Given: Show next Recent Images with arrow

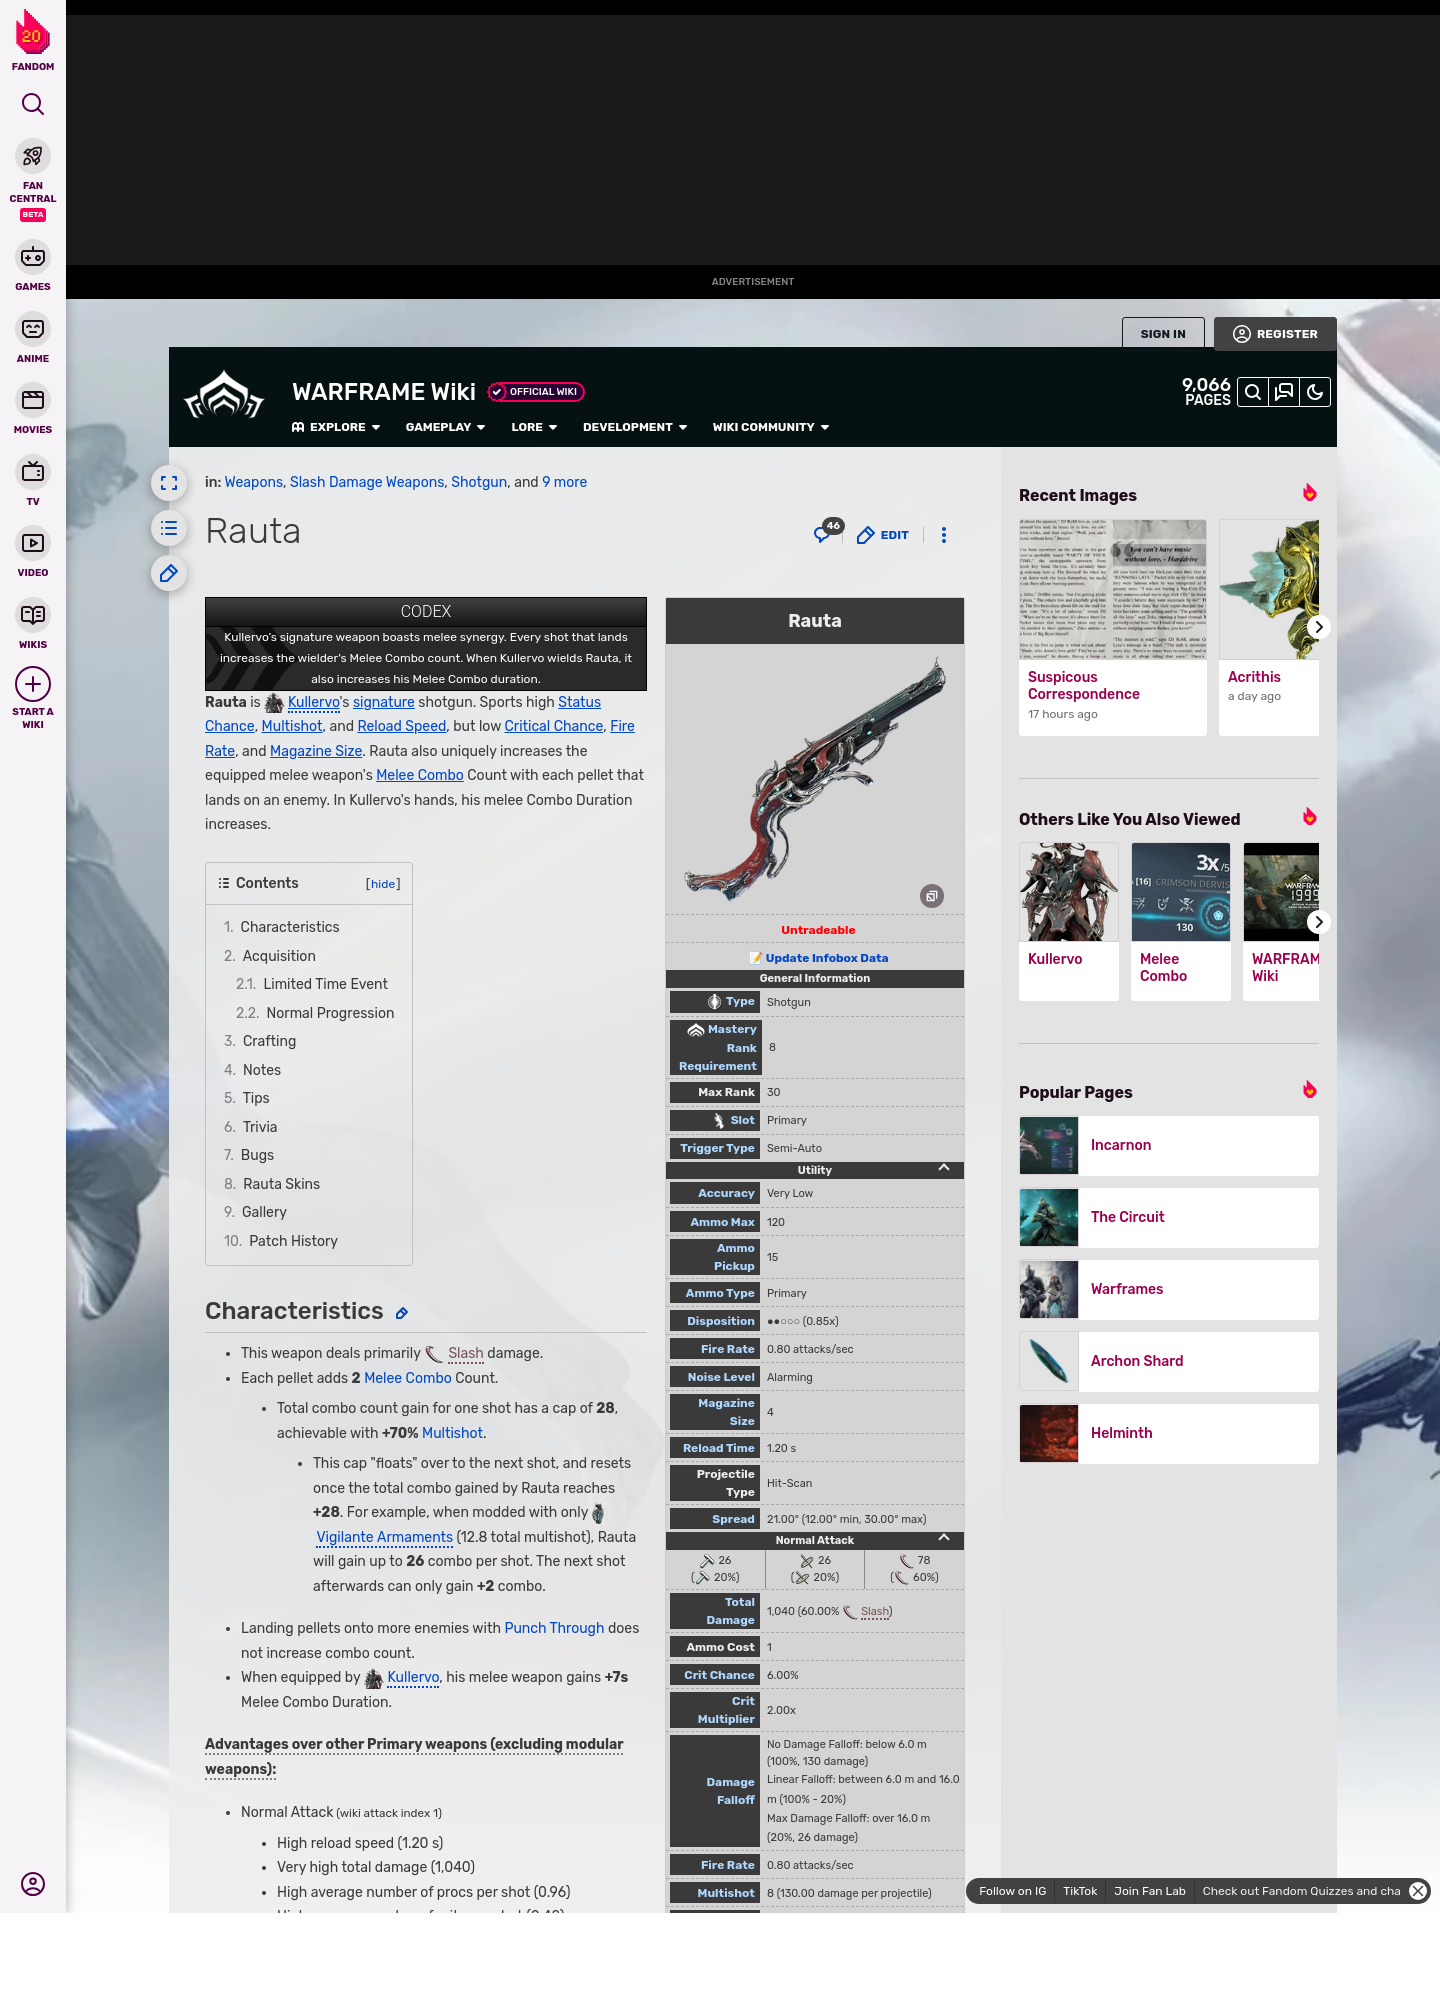Looking at the screenshot, I should 1319,627.
